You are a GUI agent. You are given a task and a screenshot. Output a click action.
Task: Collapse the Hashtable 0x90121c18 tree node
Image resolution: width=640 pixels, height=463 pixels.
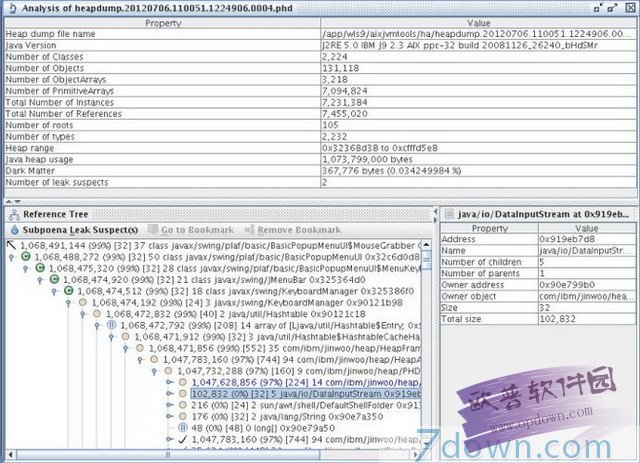82,315
